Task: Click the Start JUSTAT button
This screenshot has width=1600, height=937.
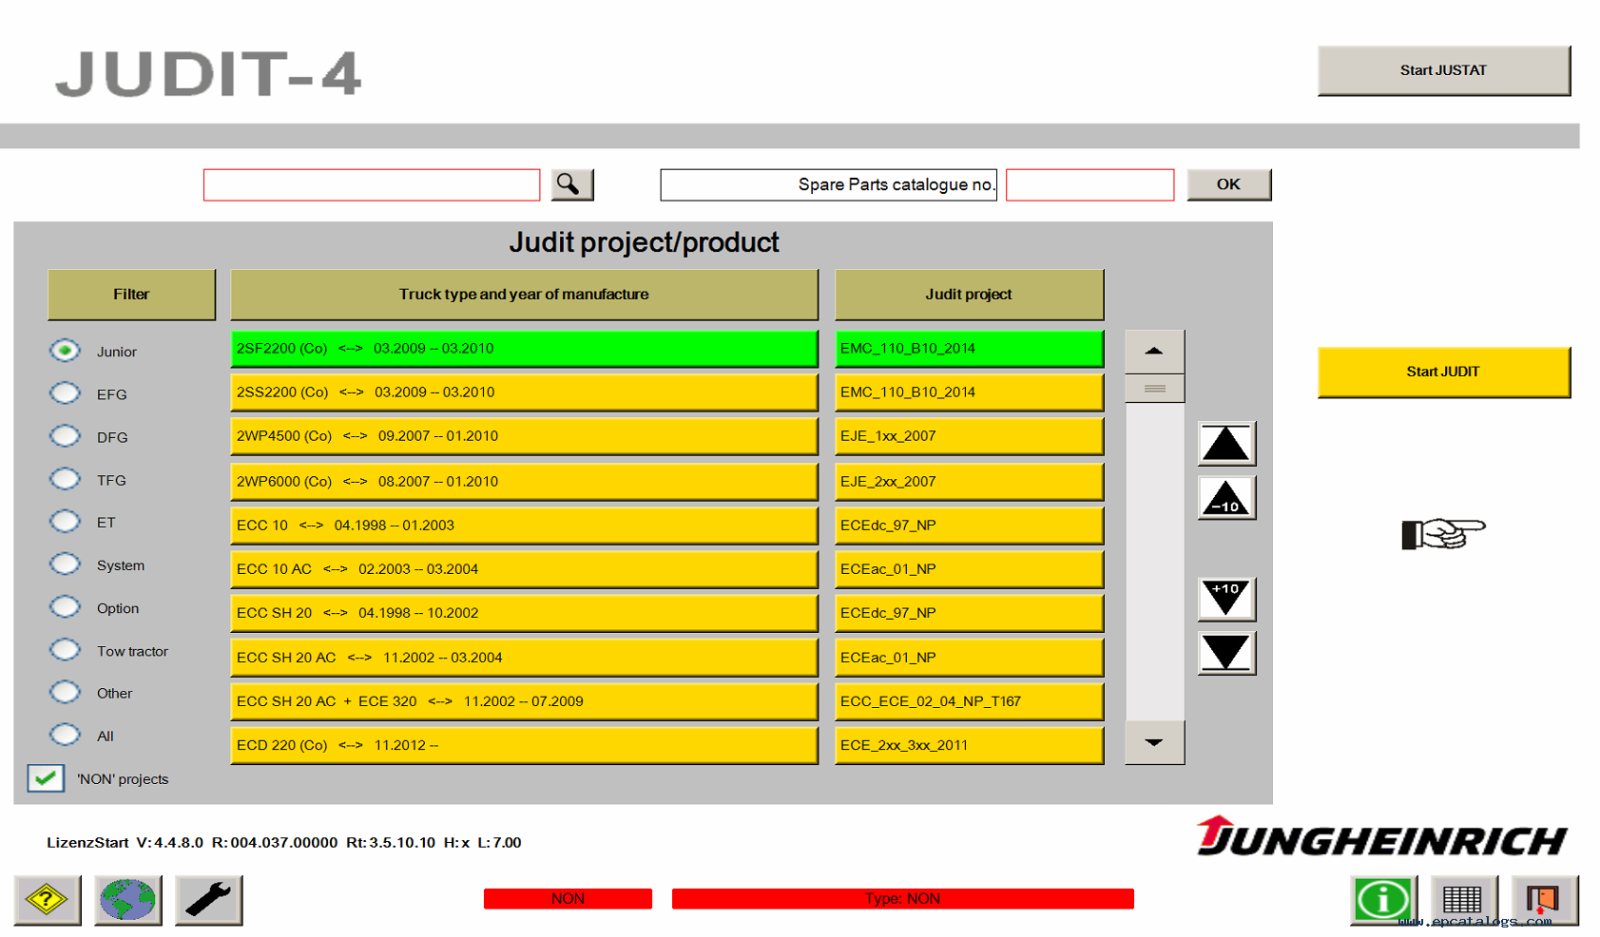Action: pyautogui.click(x=1444, y=71)
